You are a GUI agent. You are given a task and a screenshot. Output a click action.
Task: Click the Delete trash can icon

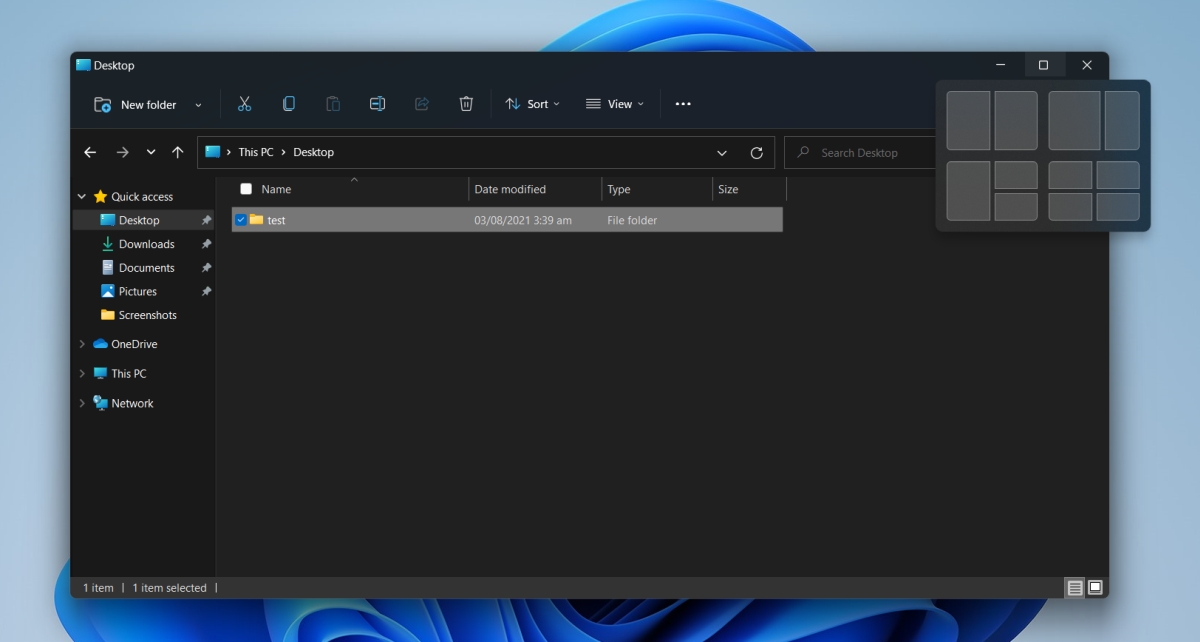click(466, 104)
